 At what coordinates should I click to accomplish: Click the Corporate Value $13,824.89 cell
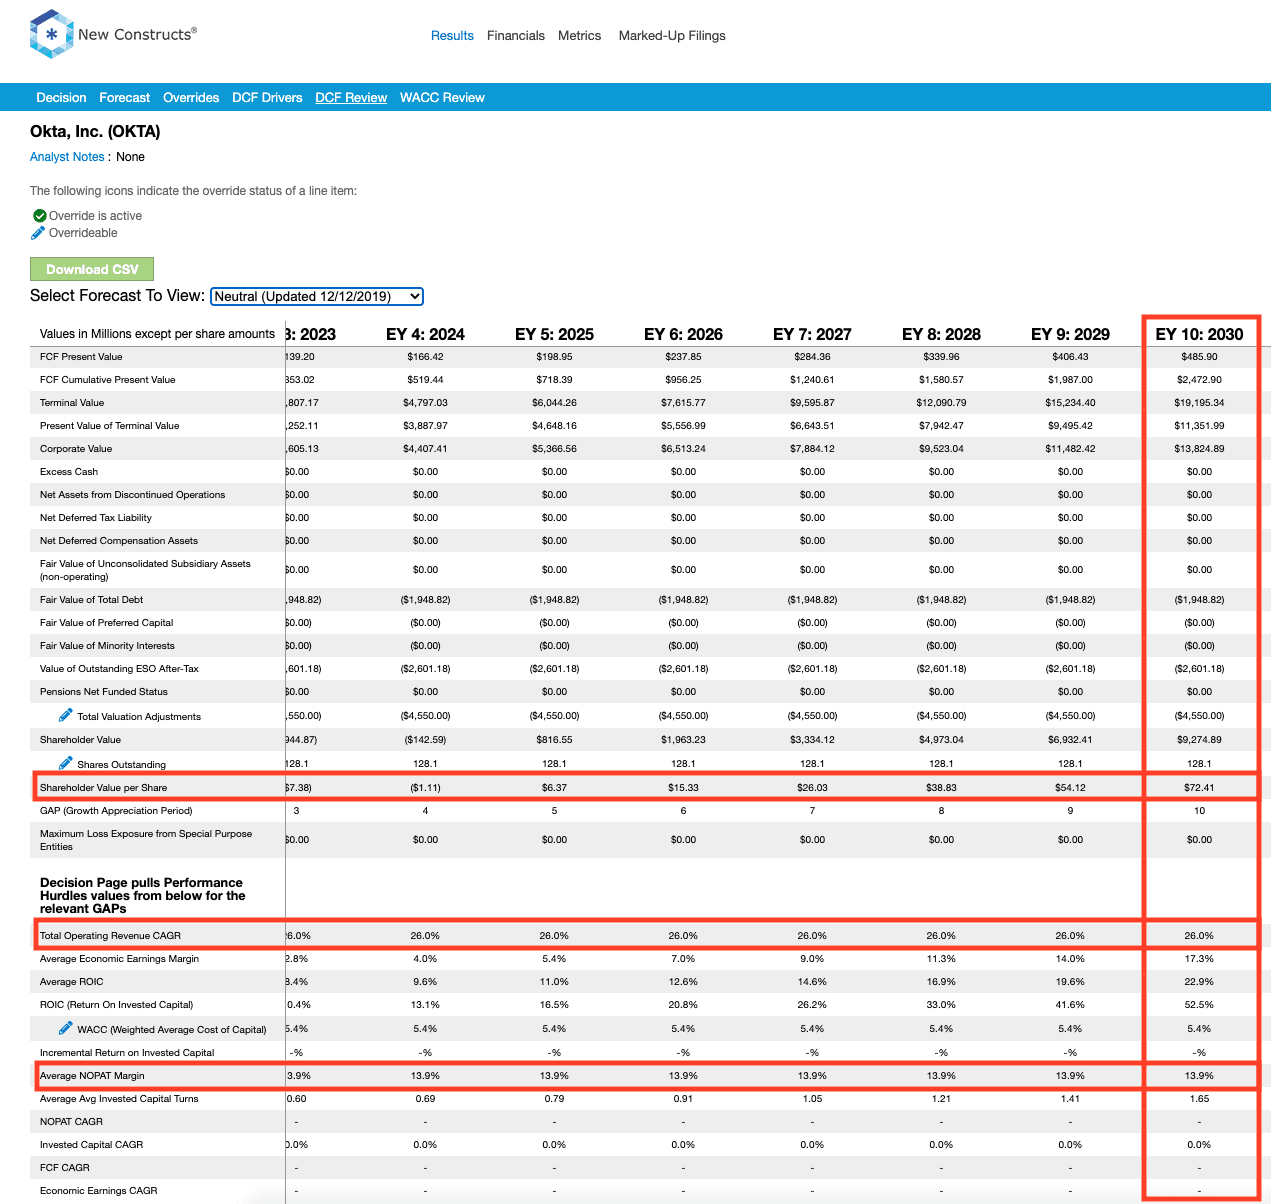pyautogui.click(x=1199, y=449)
